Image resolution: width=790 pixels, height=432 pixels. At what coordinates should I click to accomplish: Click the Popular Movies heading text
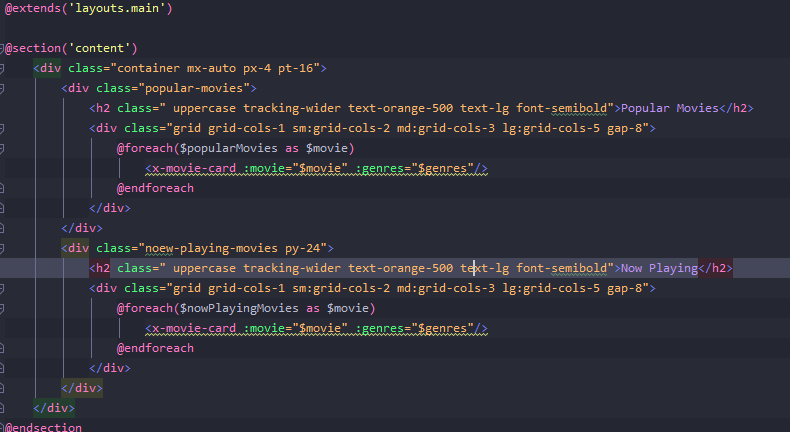tap(670, 108)
